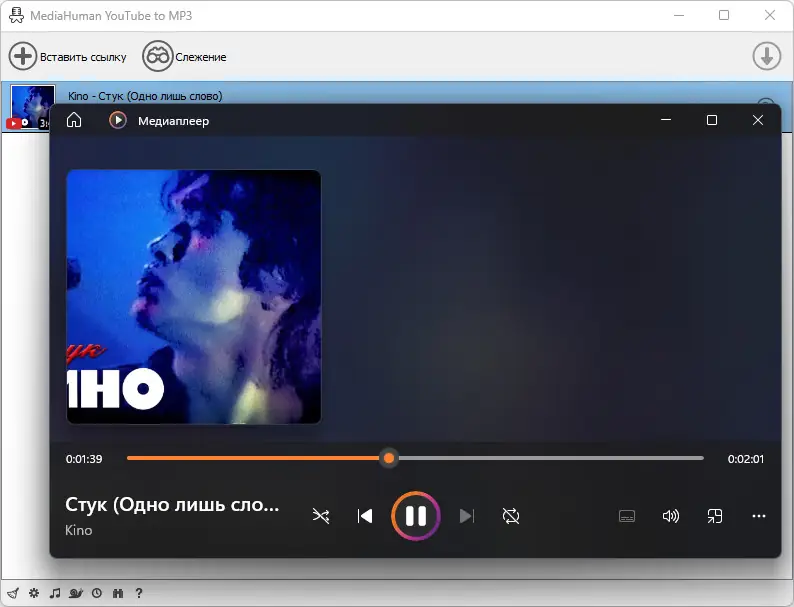Open help question mark icon
The image size is (794, 607).
pyautogui.click(x=139, y=593)
